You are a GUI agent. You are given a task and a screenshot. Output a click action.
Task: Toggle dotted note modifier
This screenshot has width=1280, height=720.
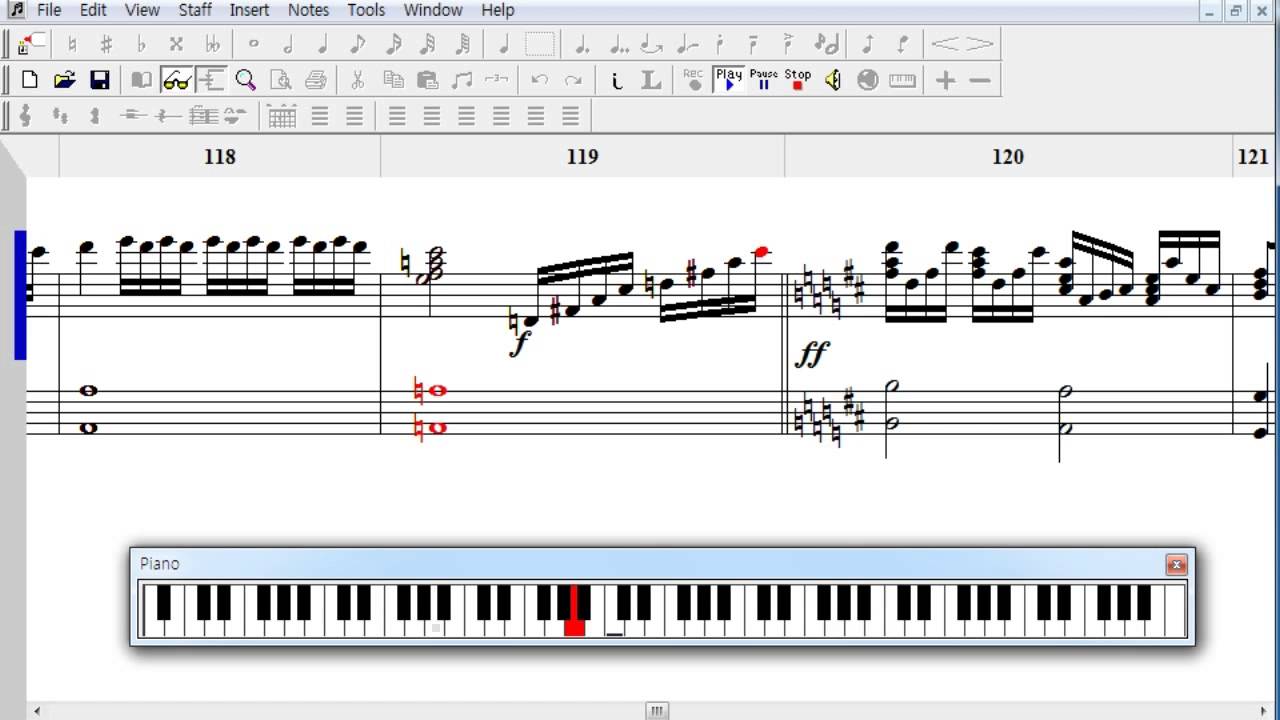(581, 44)
